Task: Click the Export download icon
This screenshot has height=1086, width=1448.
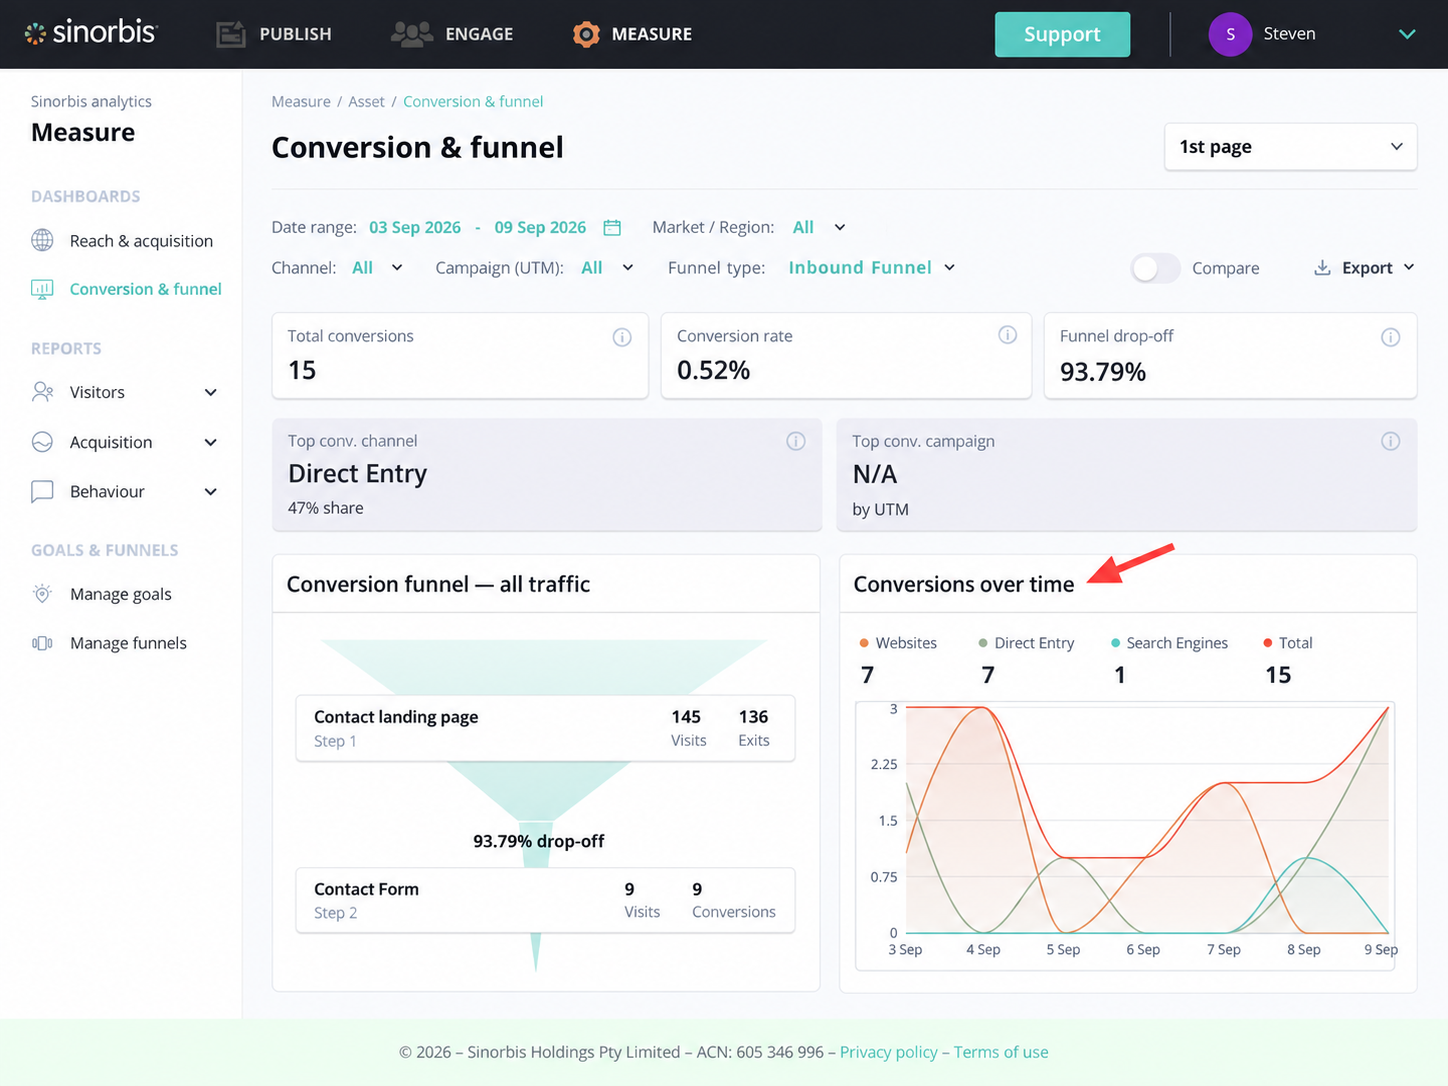Action: tap(1322, 267)
